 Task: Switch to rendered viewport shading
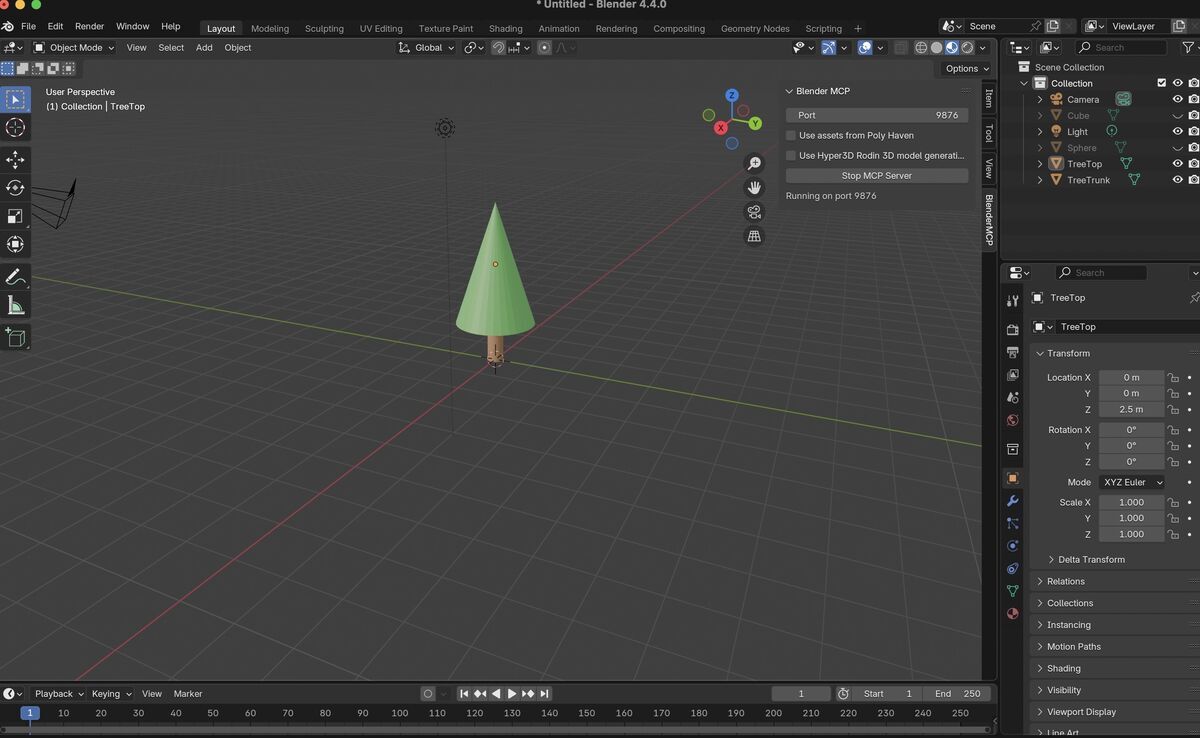(x=967, y=47)
